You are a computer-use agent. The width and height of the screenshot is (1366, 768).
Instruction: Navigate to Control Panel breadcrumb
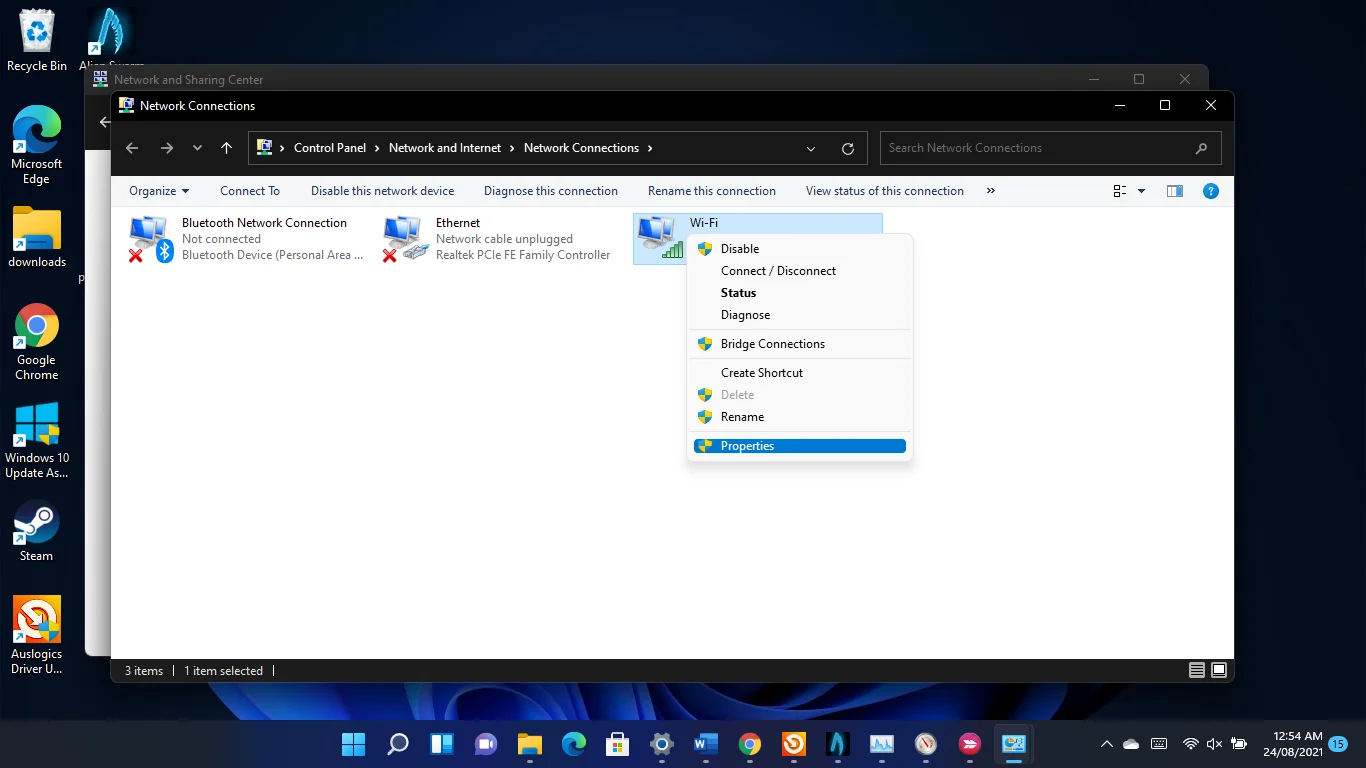coord(330,148)
